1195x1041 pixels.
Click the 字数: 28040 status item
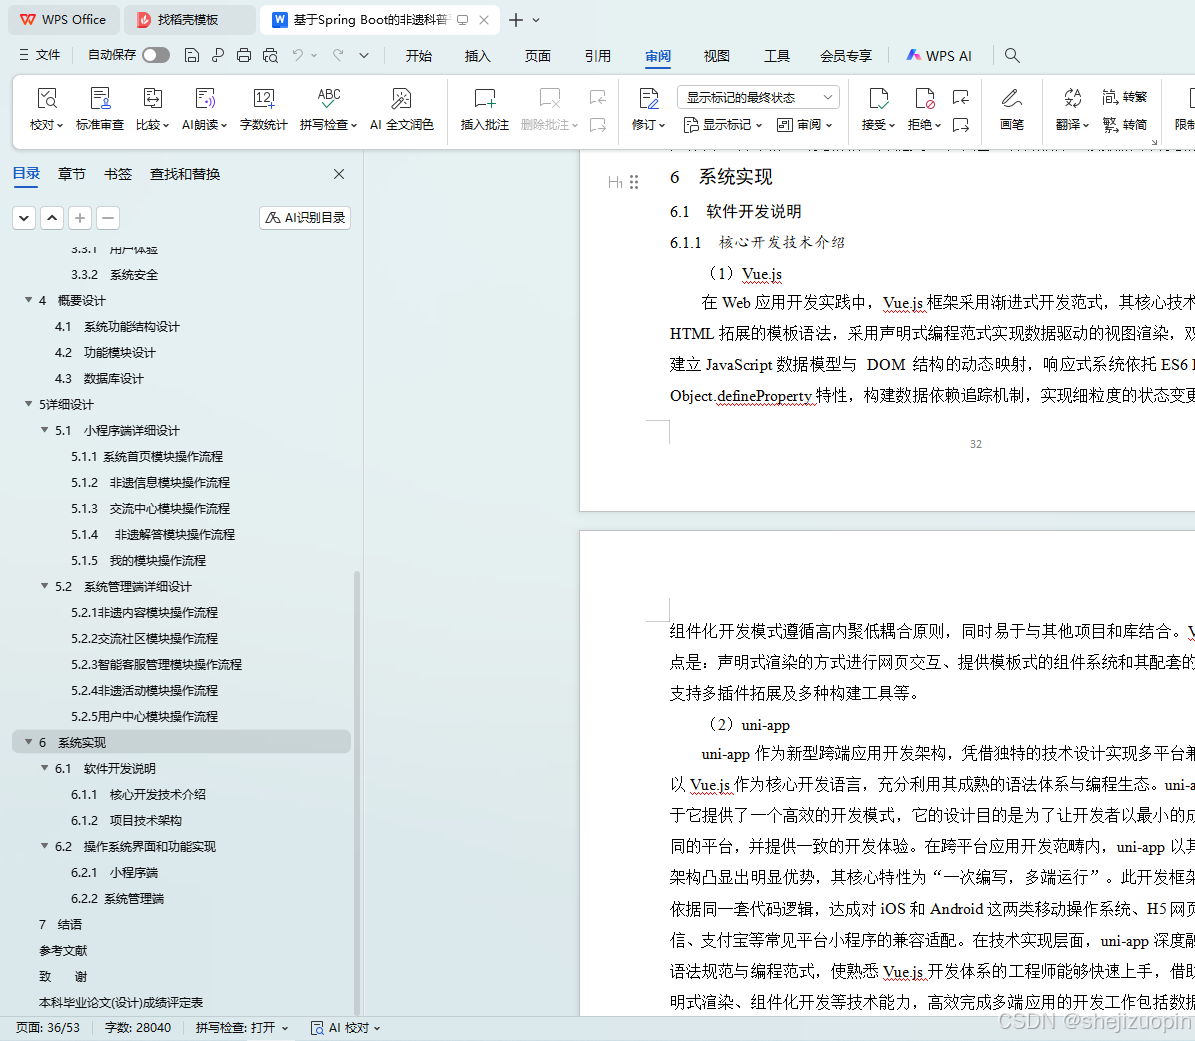point(138,1027)
